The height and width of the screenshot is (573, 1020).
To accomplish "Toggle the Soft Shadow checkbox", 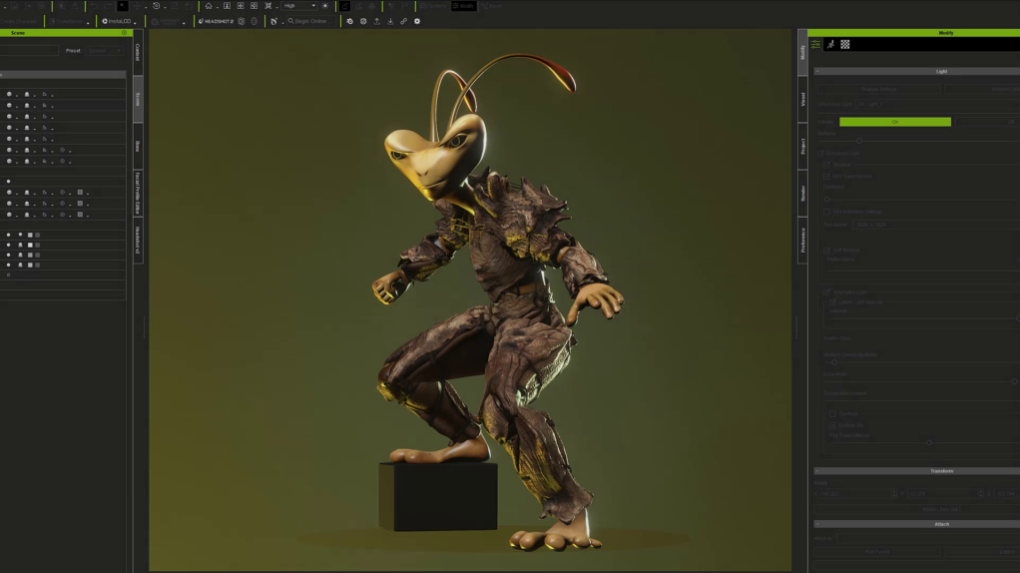I will coord(827,250).
